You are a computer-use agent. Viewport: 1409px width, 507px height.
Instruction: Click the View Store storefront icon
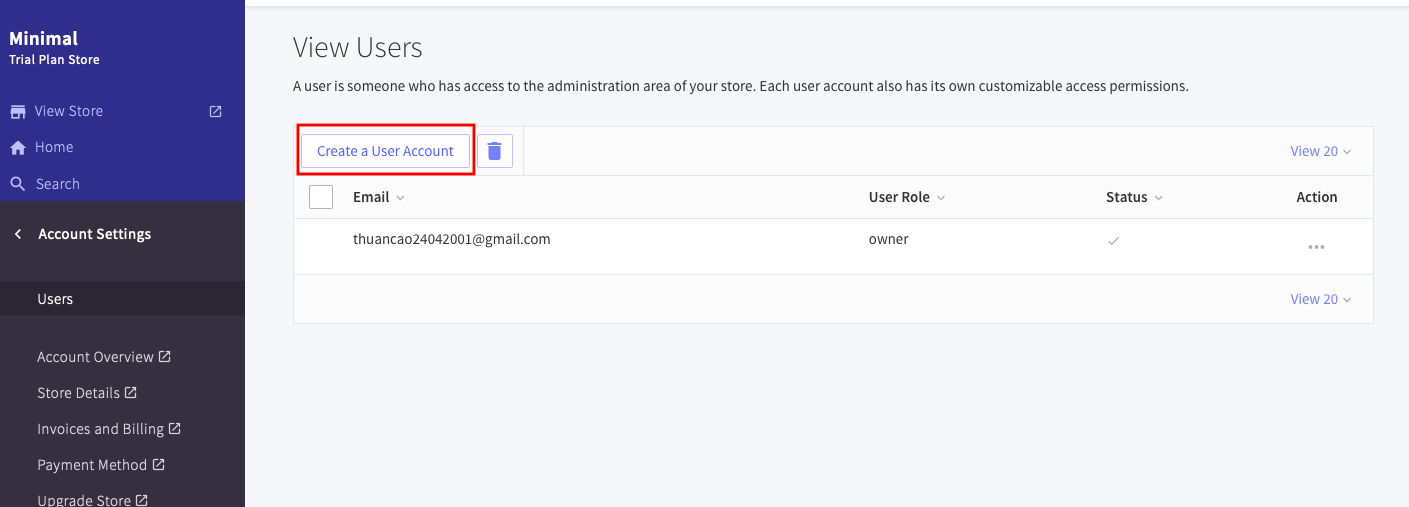18,111
